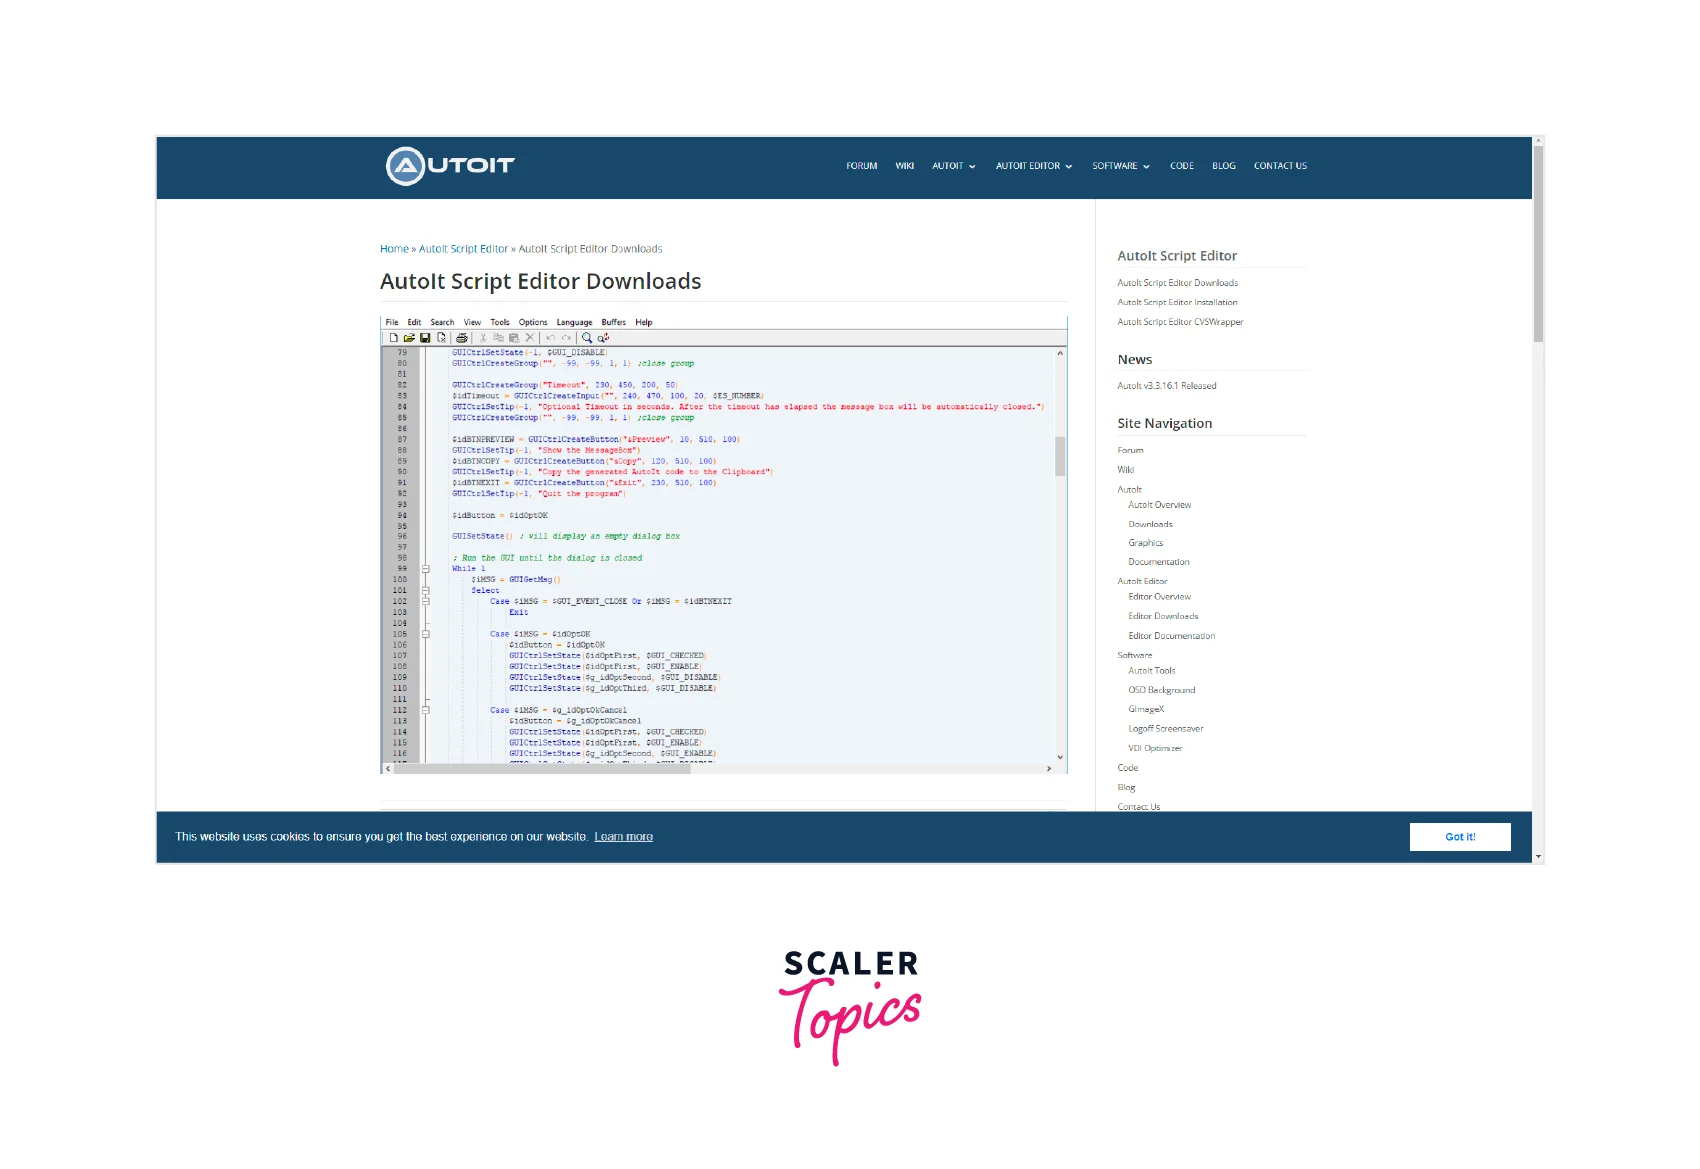Click the Print icon in editor toolbar
The width and height of the screenshot is (1700, 1169).
(462, 338)
